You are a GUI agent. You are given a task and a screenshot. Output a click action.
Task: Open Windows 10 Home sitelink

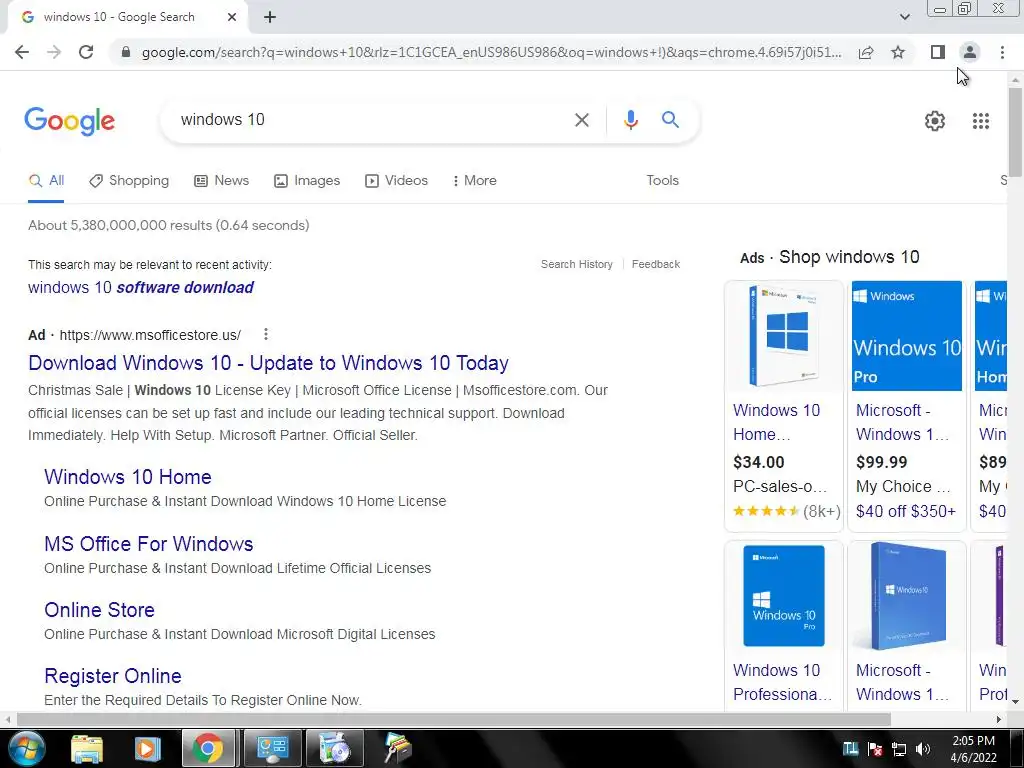pyautogui.click(x=128, y=477)
